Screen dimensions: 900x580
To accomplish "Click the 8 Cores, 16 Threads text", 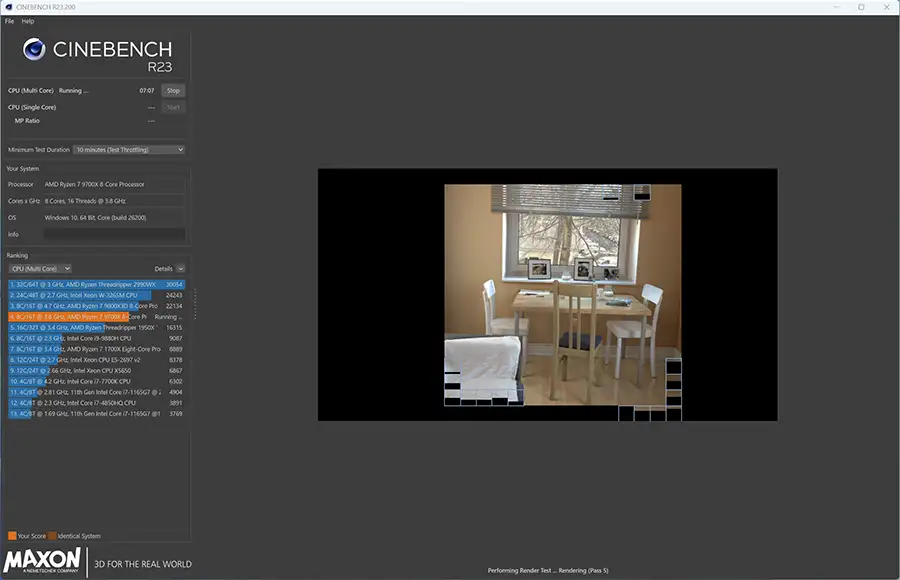I will 85,201.
